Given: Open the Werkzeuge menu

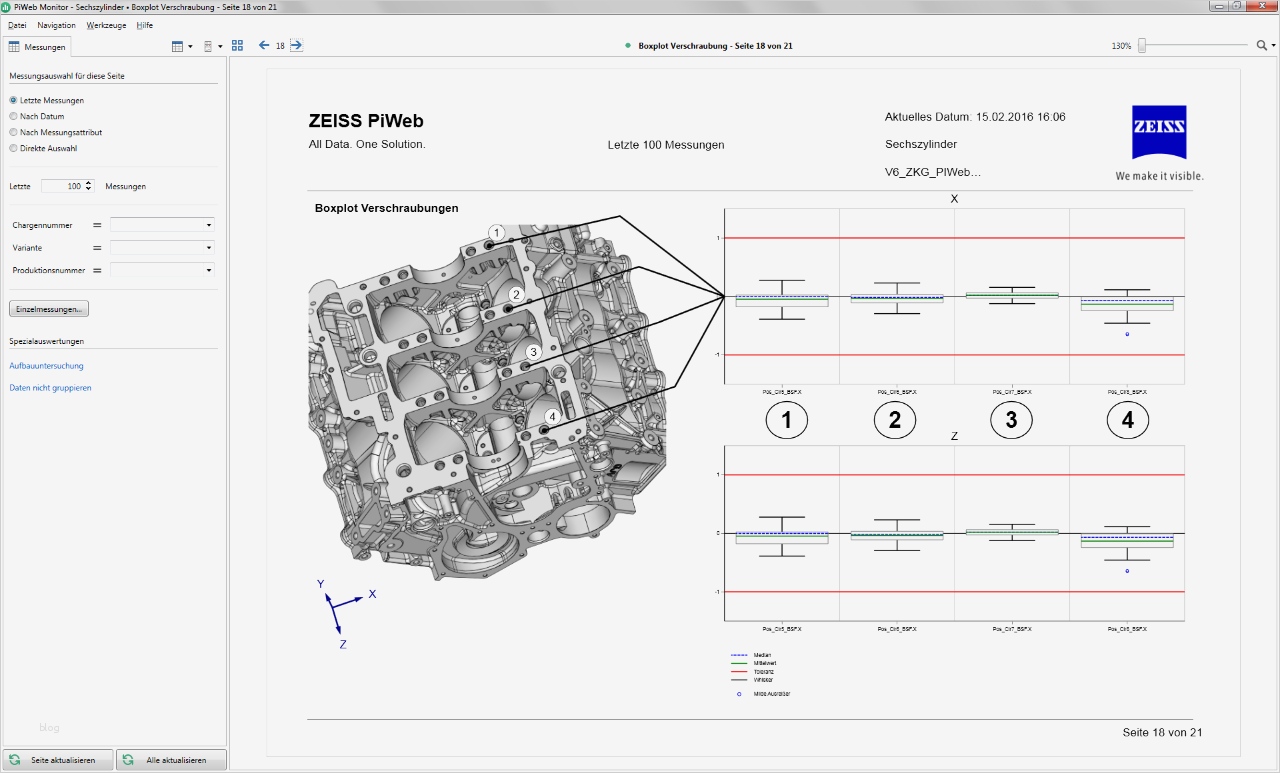Looking at the screenshot, I should pyautogui.click(x=106, y=25).
